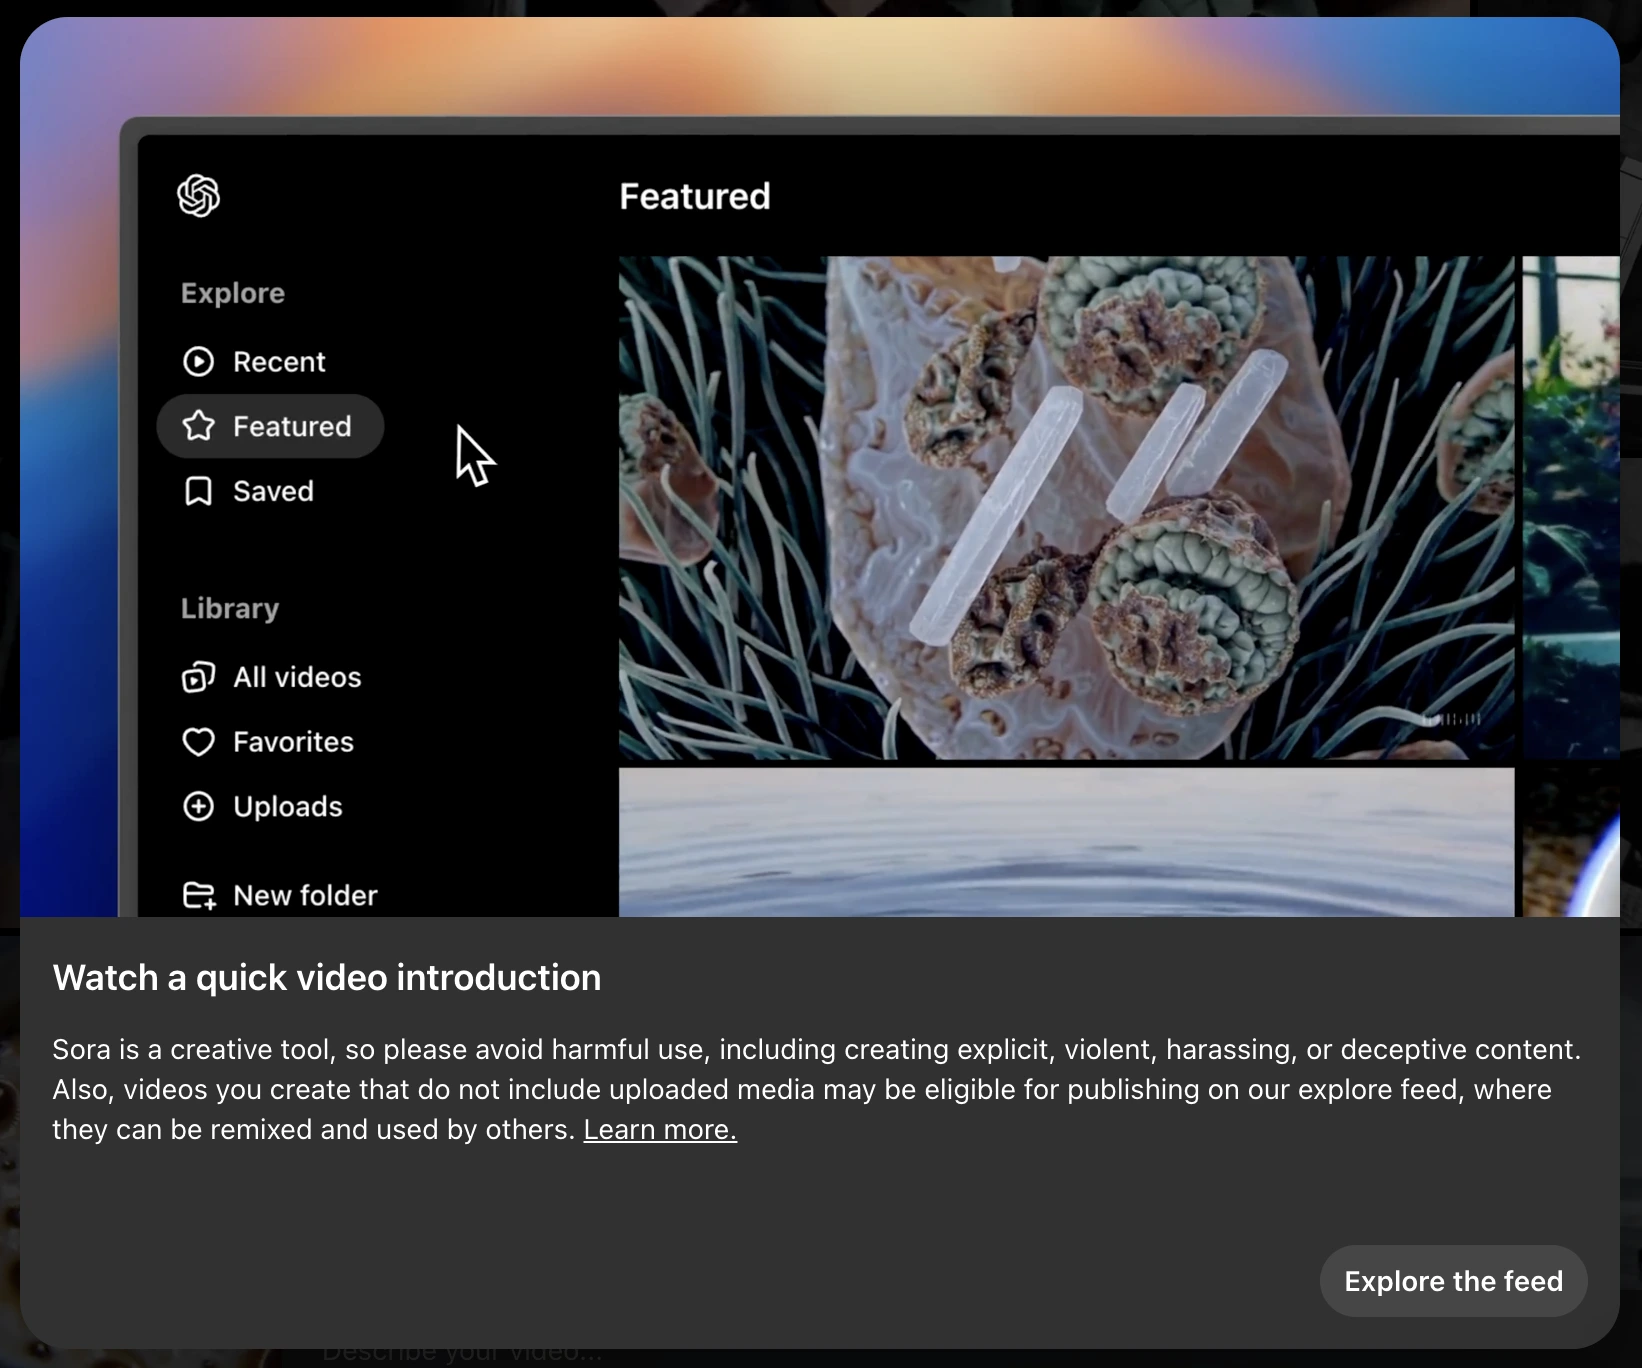Click the New folder icon
The height and width of the screenshot is (1368, 1642).
198,895
